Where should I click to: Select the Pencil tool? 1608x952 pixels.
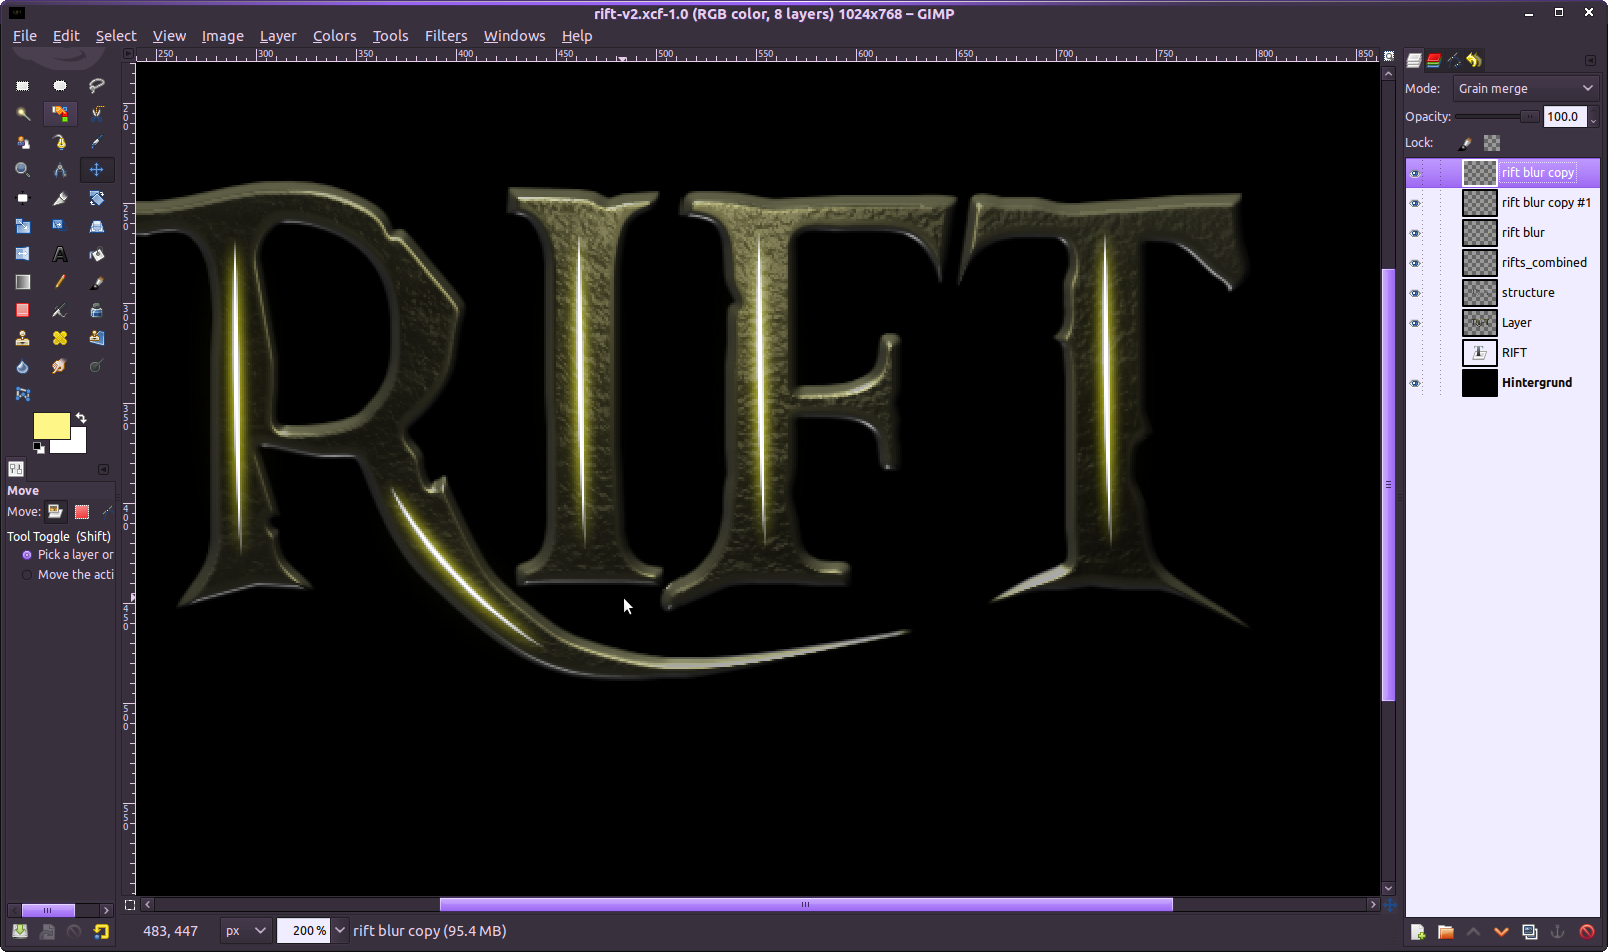click(60, 282)
